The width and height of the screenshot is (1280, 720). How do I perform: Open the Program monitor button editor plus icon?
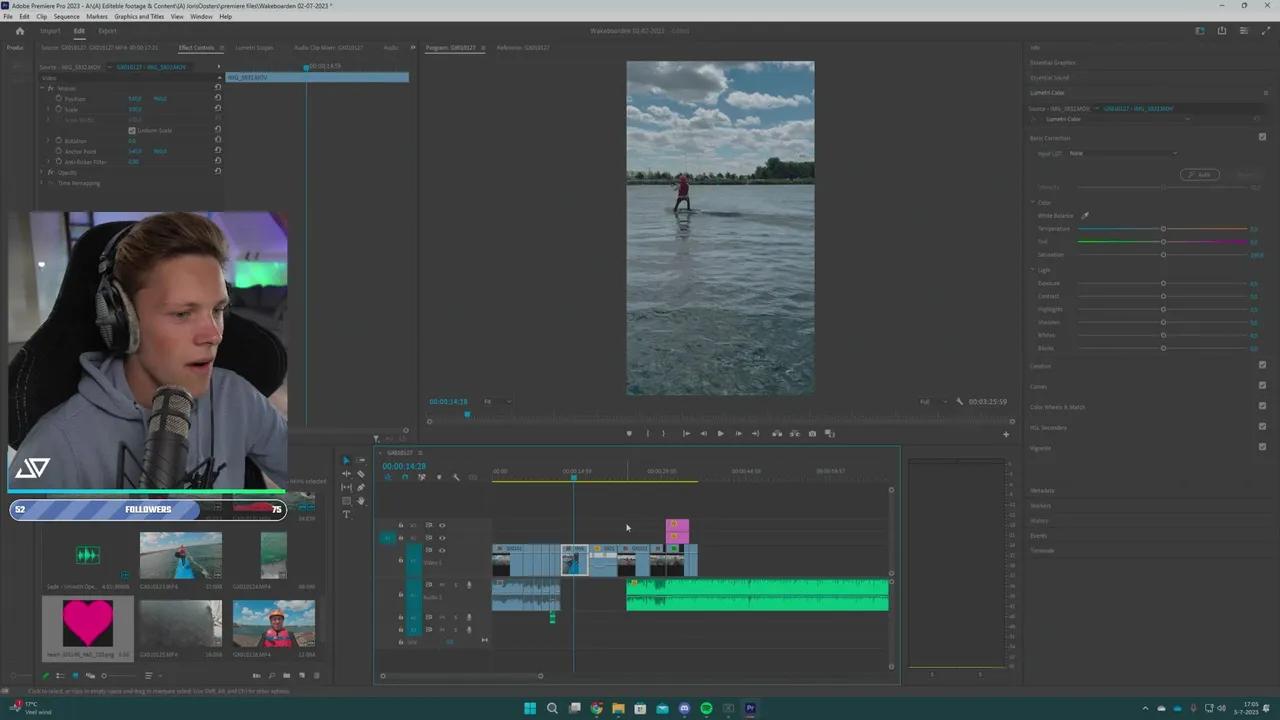click(x=1006, y=434)
